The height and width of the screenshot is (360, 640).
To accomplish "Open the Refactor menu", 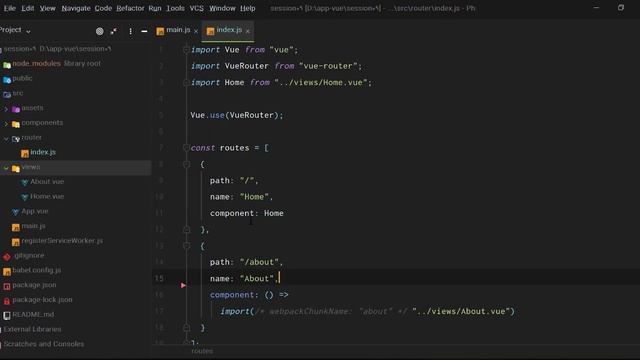I will click(x=130, y=8).
